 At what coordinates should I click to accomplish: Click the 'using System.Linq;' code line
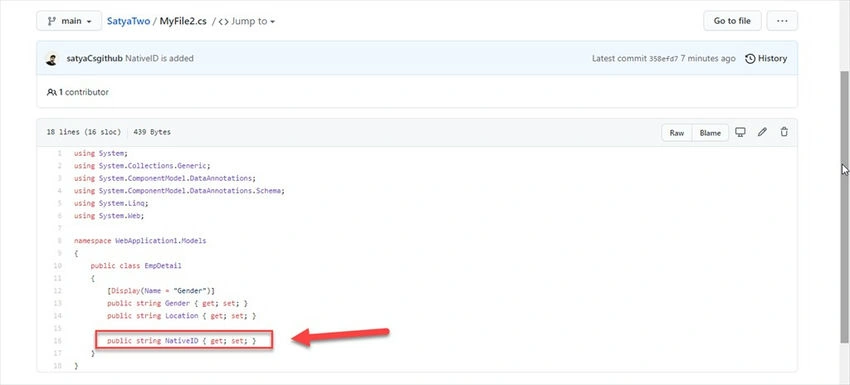tap(111, 203)
